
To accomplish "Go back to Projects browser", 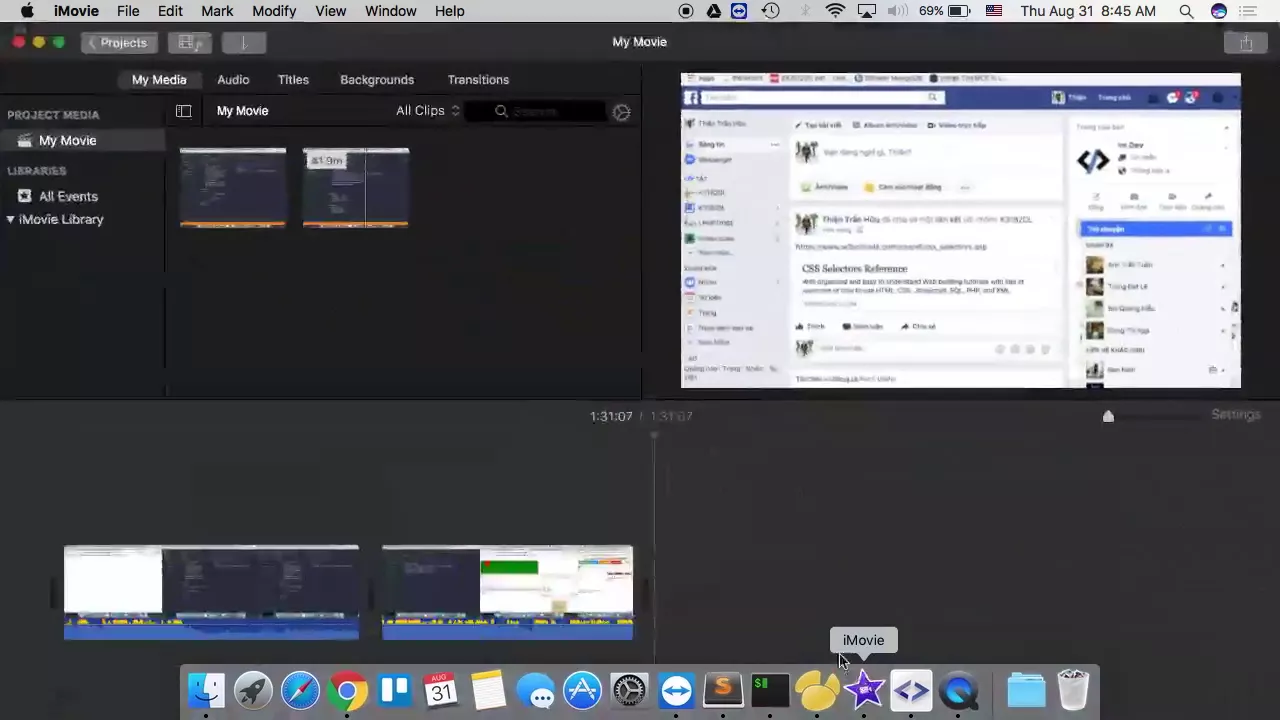I will 118,42.
